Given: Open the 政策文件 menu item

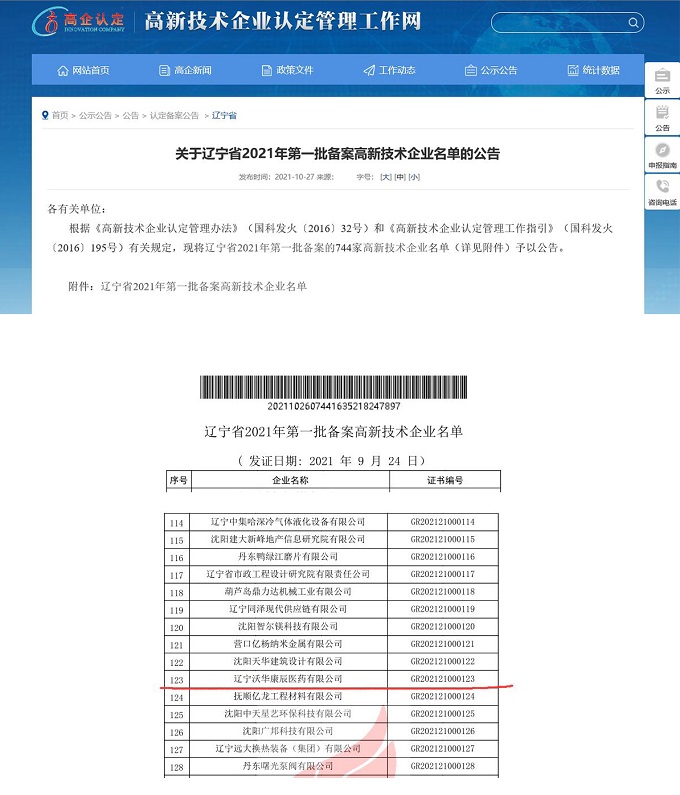Looking at the screenshot, I should tap(288, 70).
